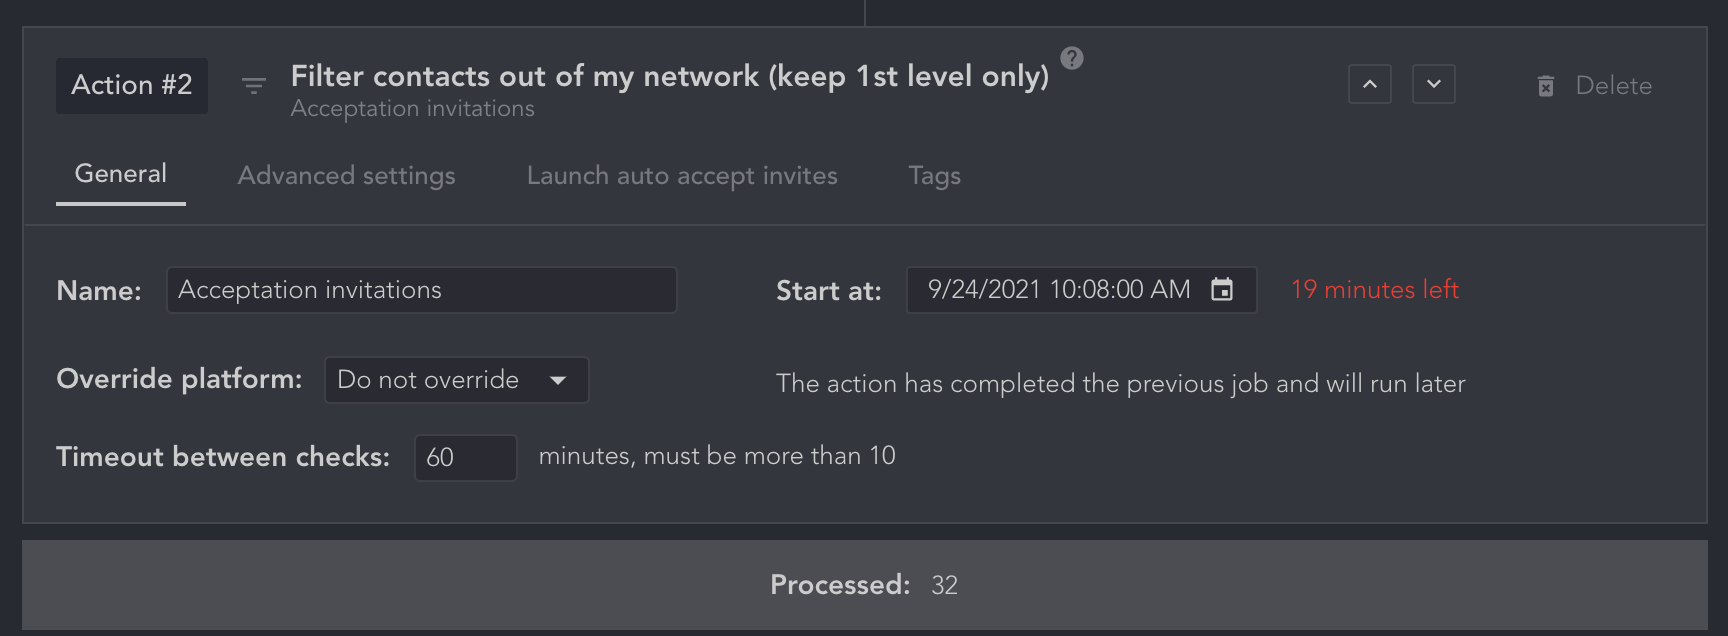
Task: Switch to the Tags tab
Action: 934,176
